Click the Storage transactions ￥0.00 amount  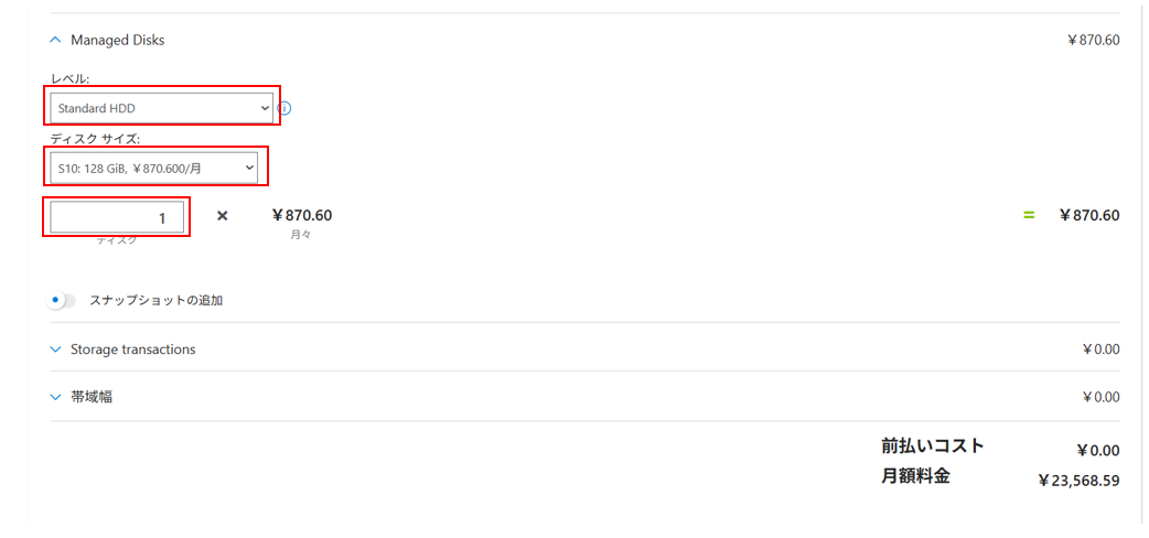1100,350
